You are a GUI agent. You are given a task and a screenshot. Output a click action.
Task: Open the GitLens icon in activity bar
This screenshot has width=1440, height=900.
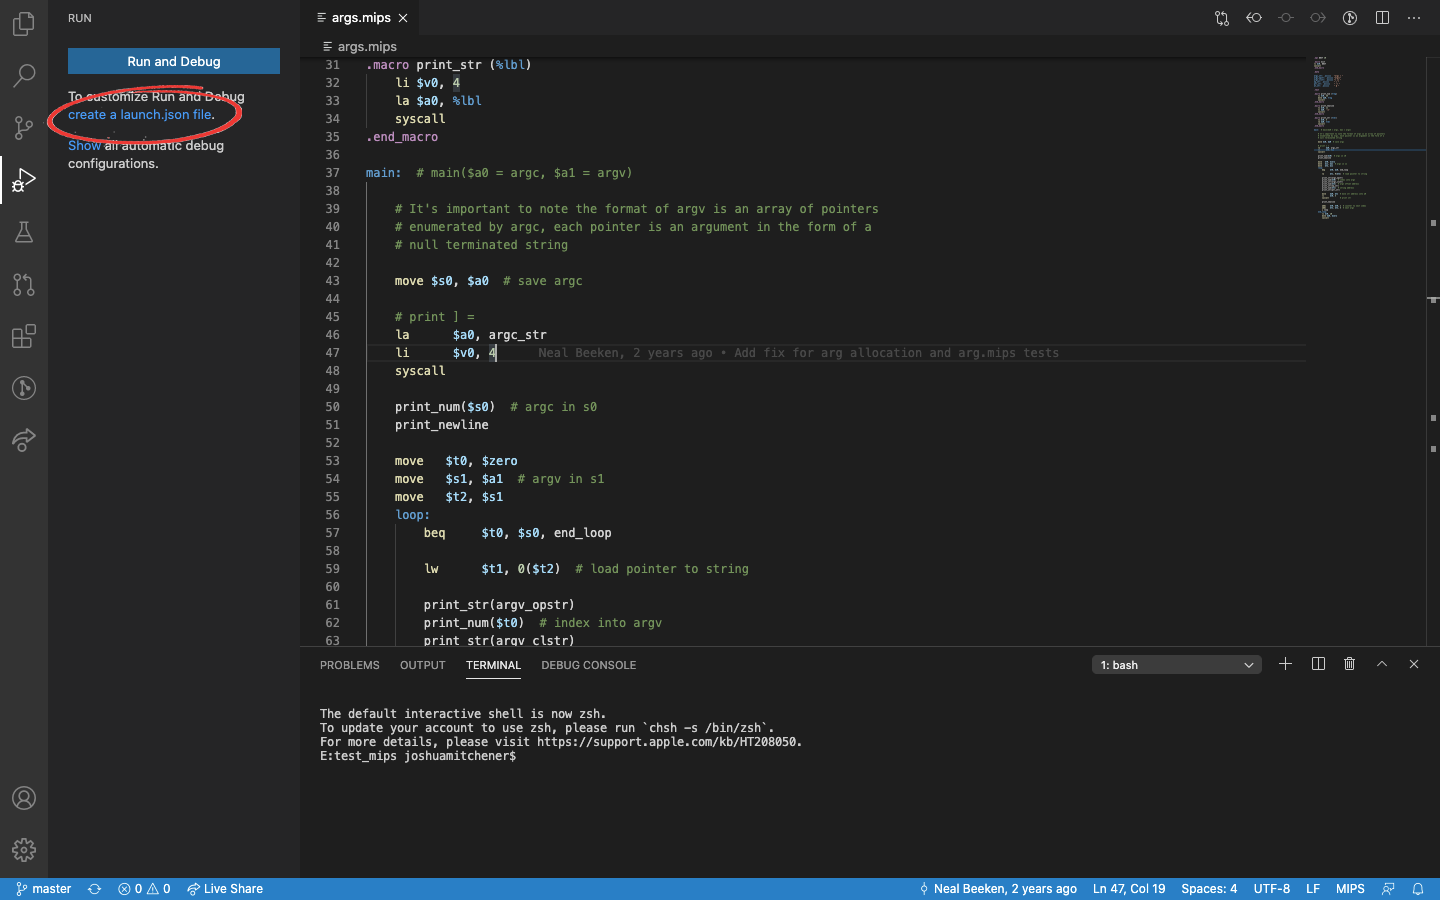24,388
